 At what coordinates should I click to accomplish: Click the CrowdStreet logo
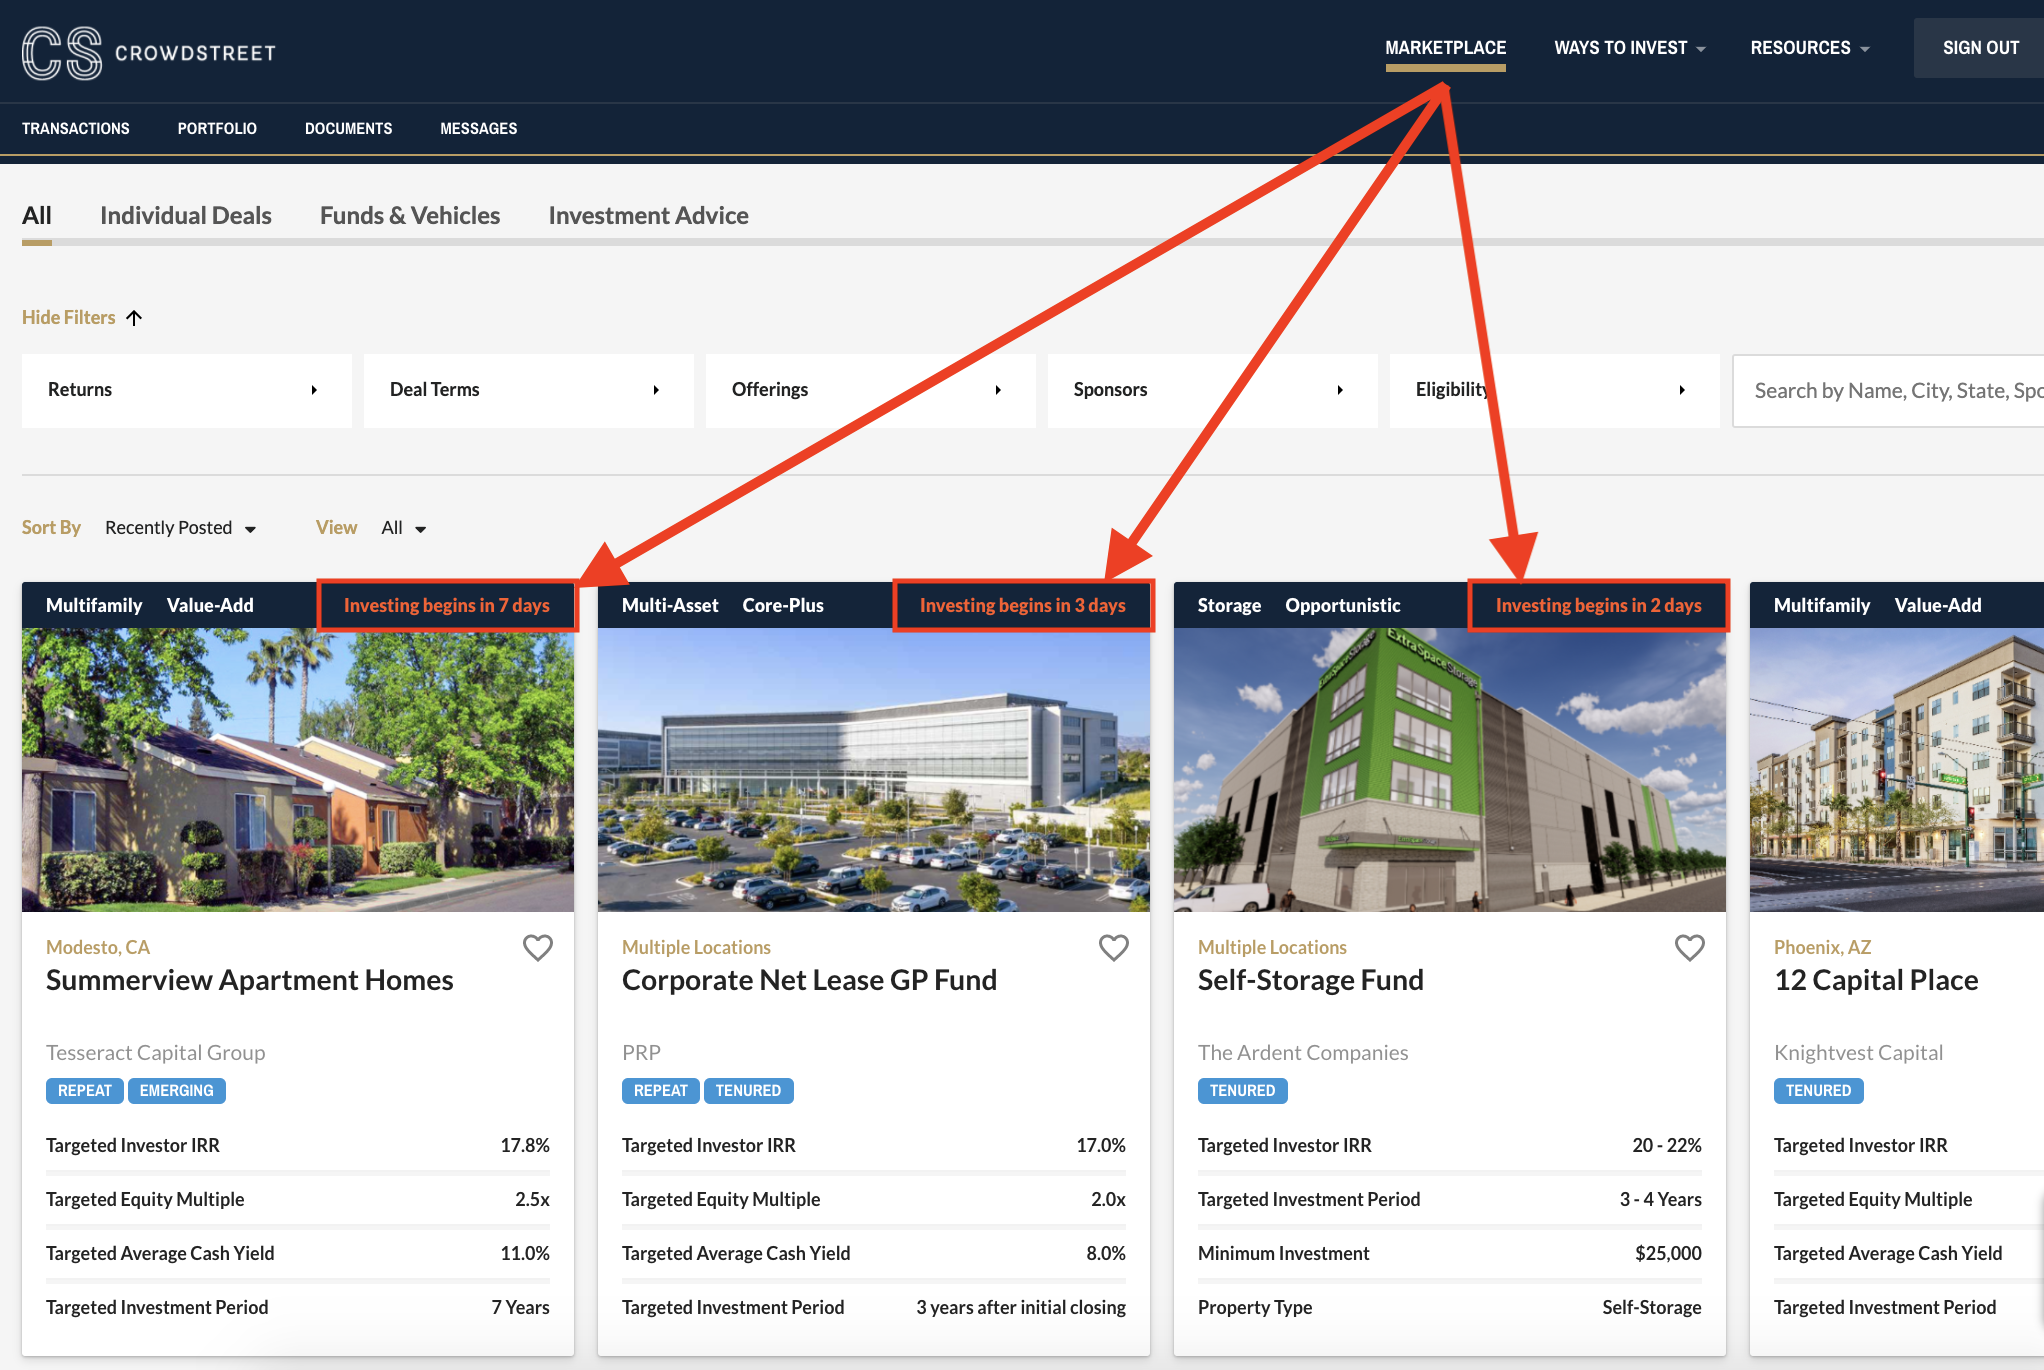pos(149,52)
